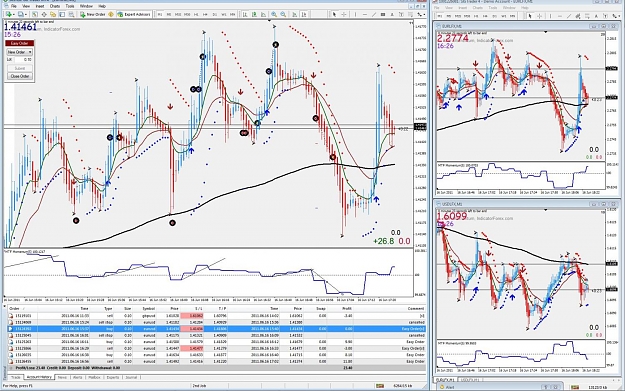Image resolution: width=625 pixels, height=391 pixels.
Task: Click zoom in magnifier icon
Action: (x=274, y=14)
